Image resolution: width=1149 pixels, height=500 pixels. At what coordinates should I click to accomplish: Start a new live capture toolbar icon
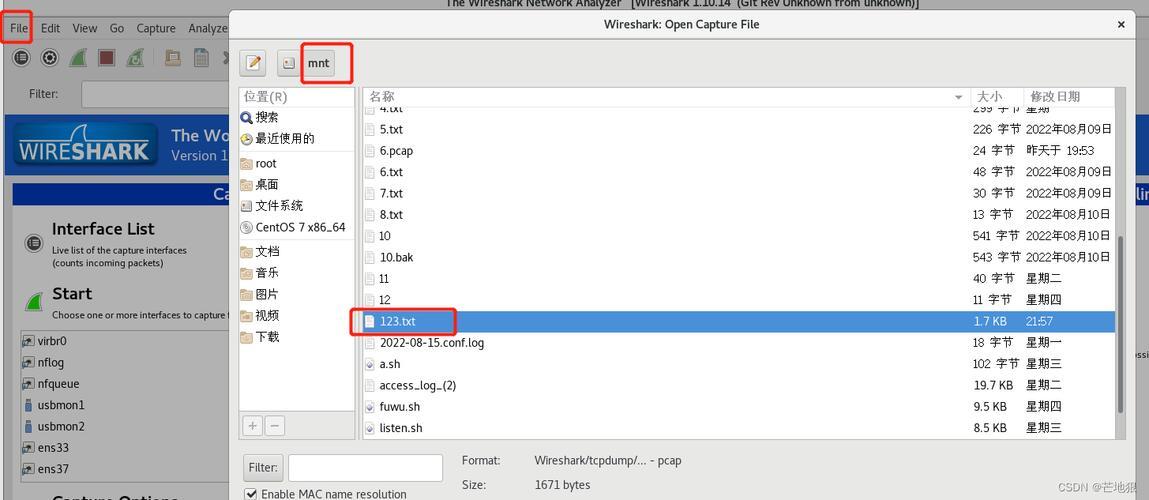pos(78,57)
